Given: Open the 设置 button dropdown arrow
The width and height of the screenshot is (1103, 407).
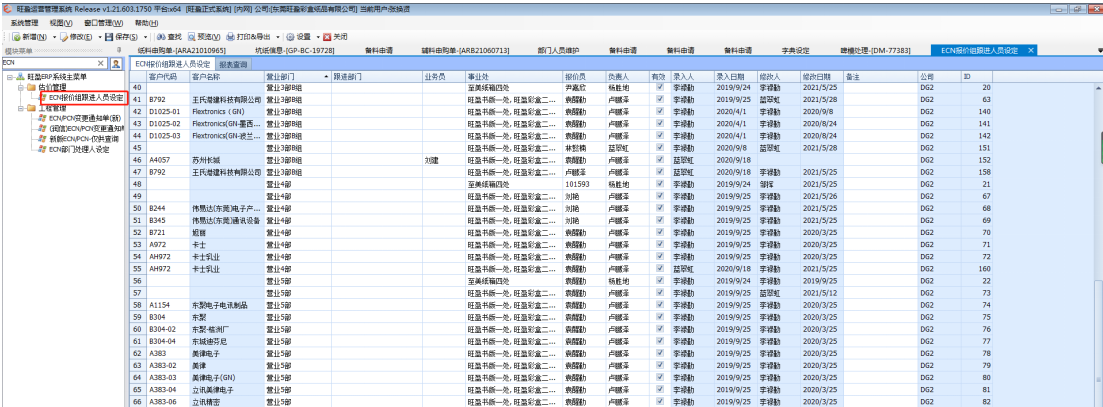Looking at the screenshot, I should point(317,37).
